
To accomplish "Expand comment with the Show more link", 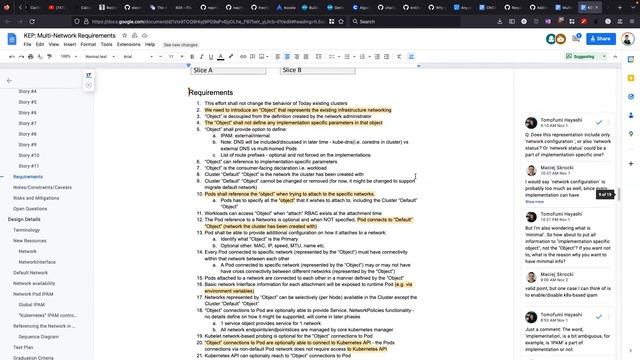I will (534, 202).
